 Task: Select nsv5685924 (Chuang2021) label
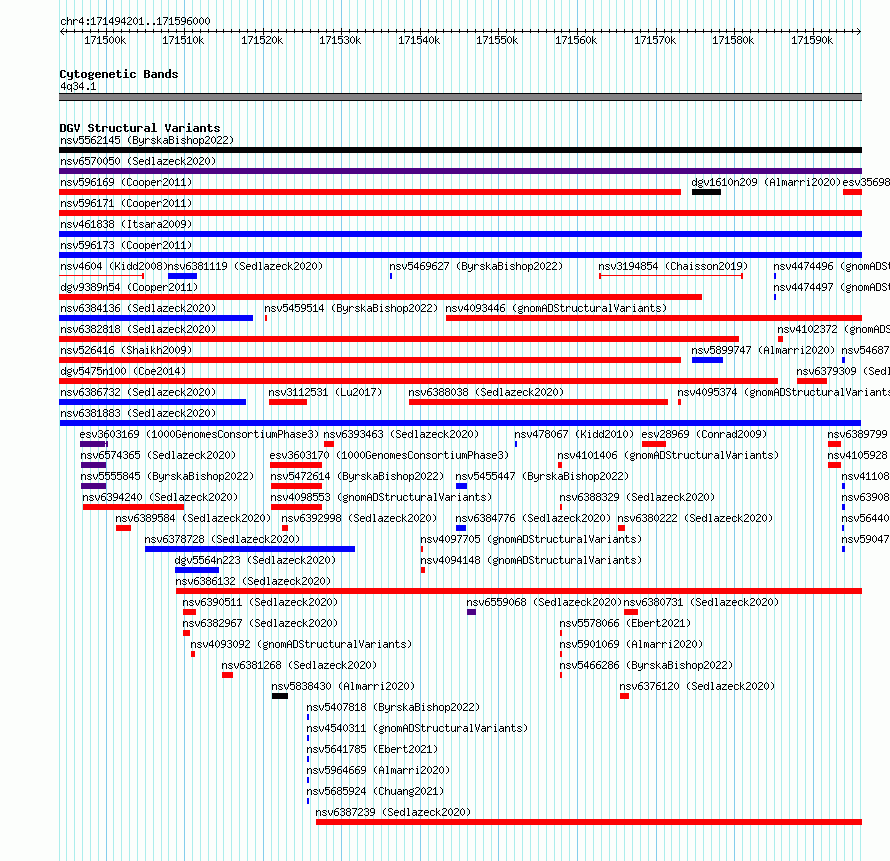click(375, 791)
